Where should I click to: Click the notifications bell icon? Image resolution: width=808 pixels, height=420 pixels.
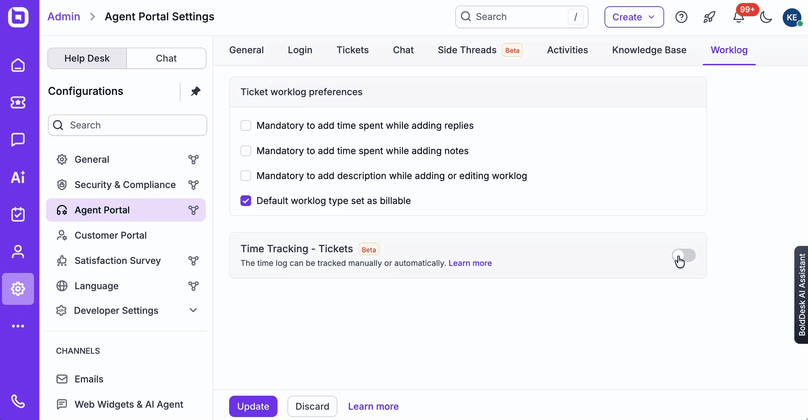[x=738, y=17]
